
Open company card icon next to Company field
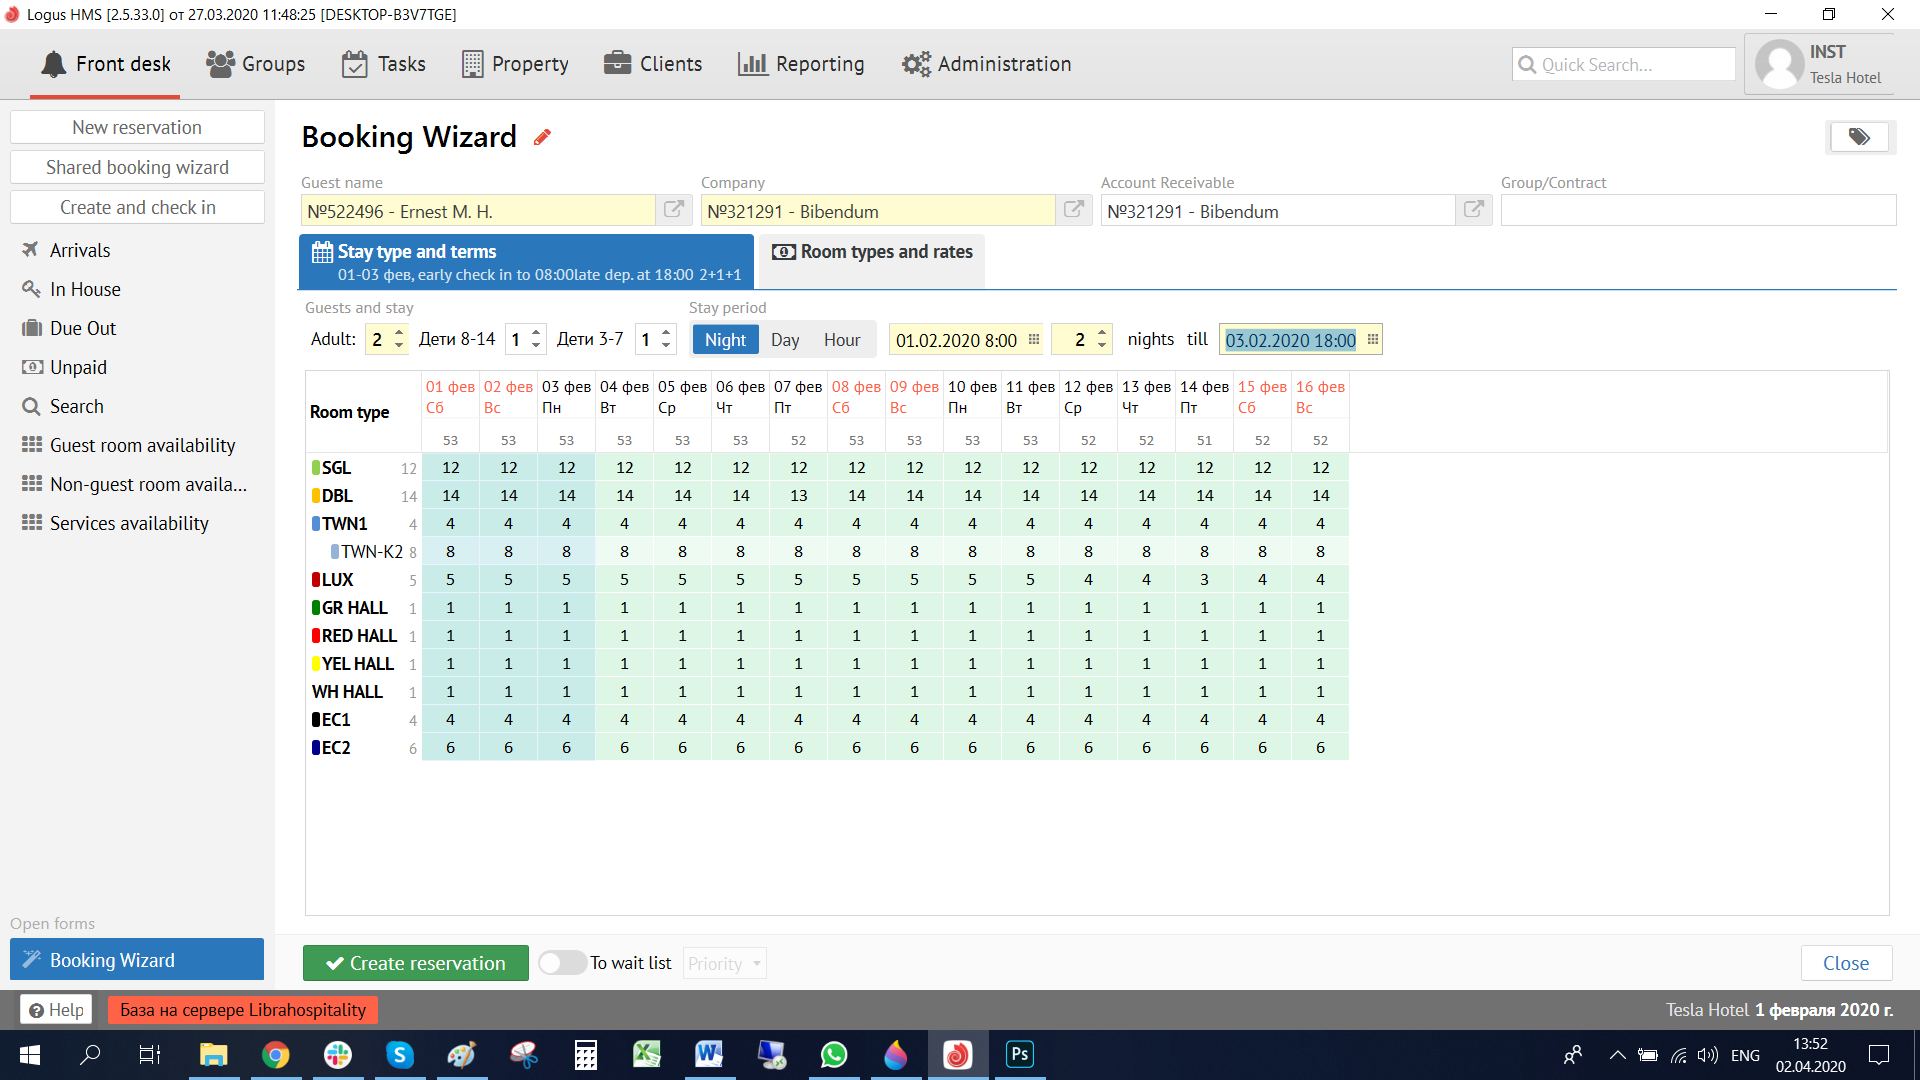1074,210
